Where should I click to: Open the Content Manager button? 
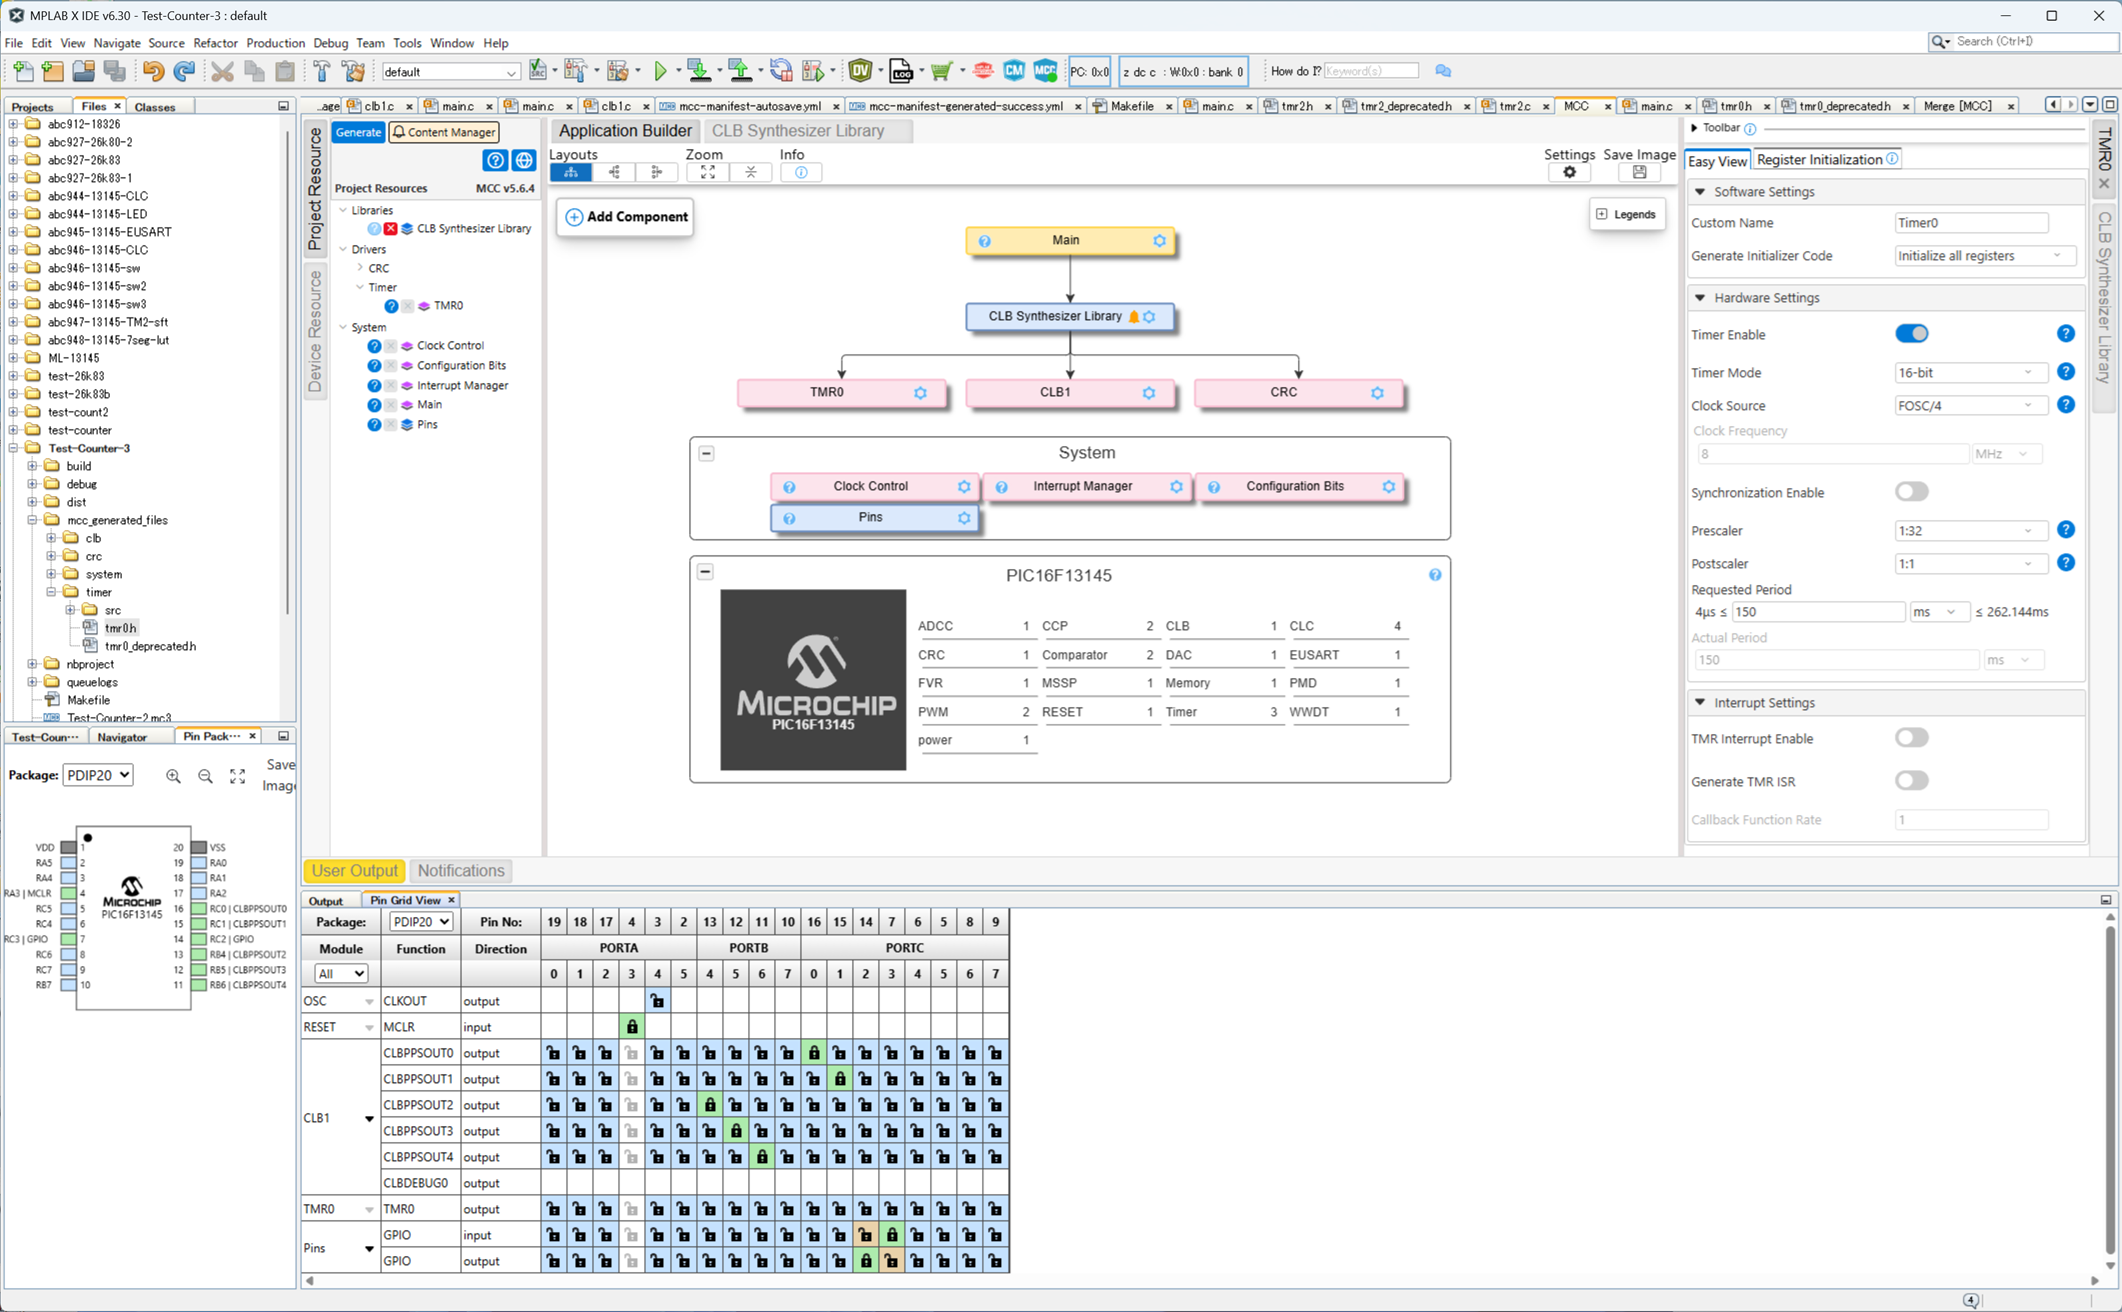tap(444, 132)
